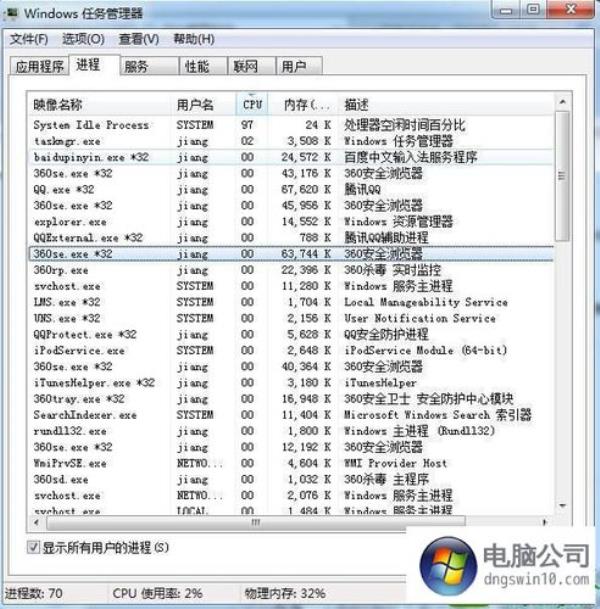Toggle 显示所有用户的进程 checkbox
600x609 pixels.
tap(33, 548)
